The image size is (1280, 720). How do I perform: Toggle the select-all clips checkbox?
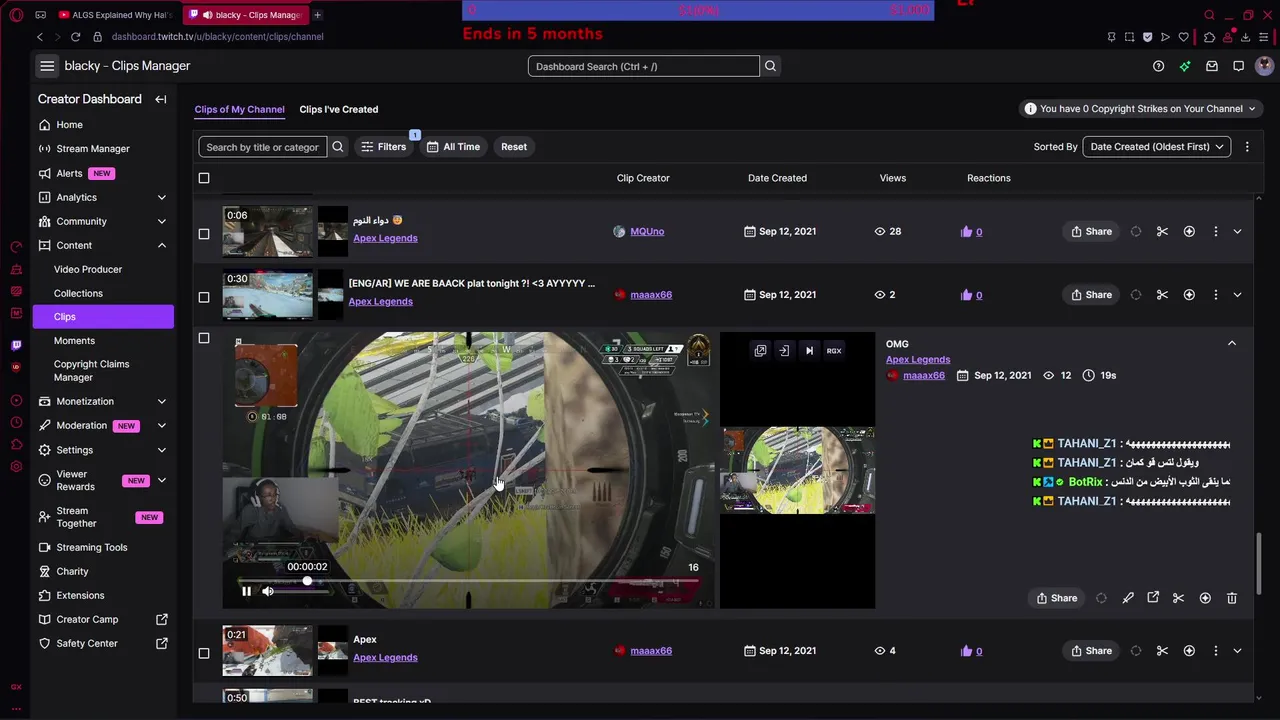tap(204, 178)
